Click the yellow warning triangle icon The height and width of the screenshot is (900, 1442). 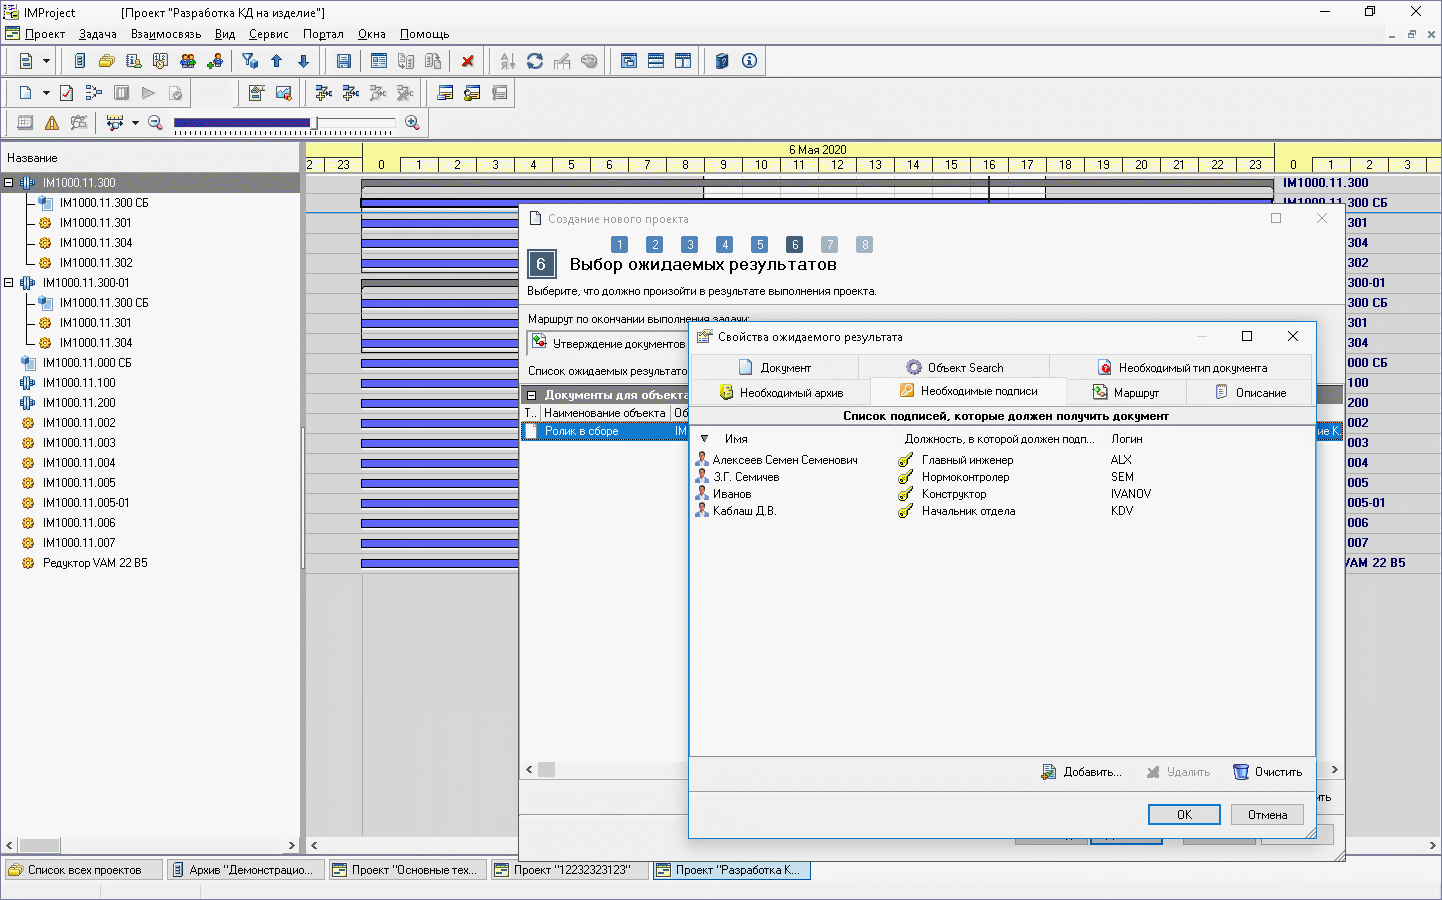(x=52, y=123)
